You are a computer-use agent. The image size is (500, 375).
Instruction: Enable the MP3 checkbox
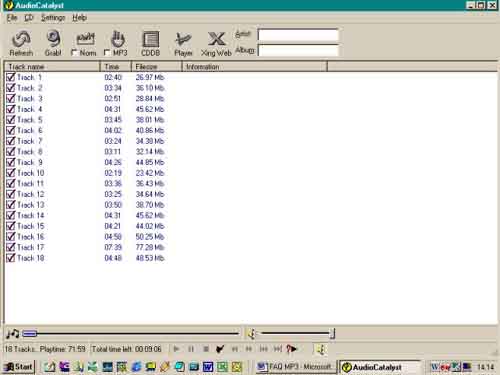pyautogui.click(x=107, y=53)
